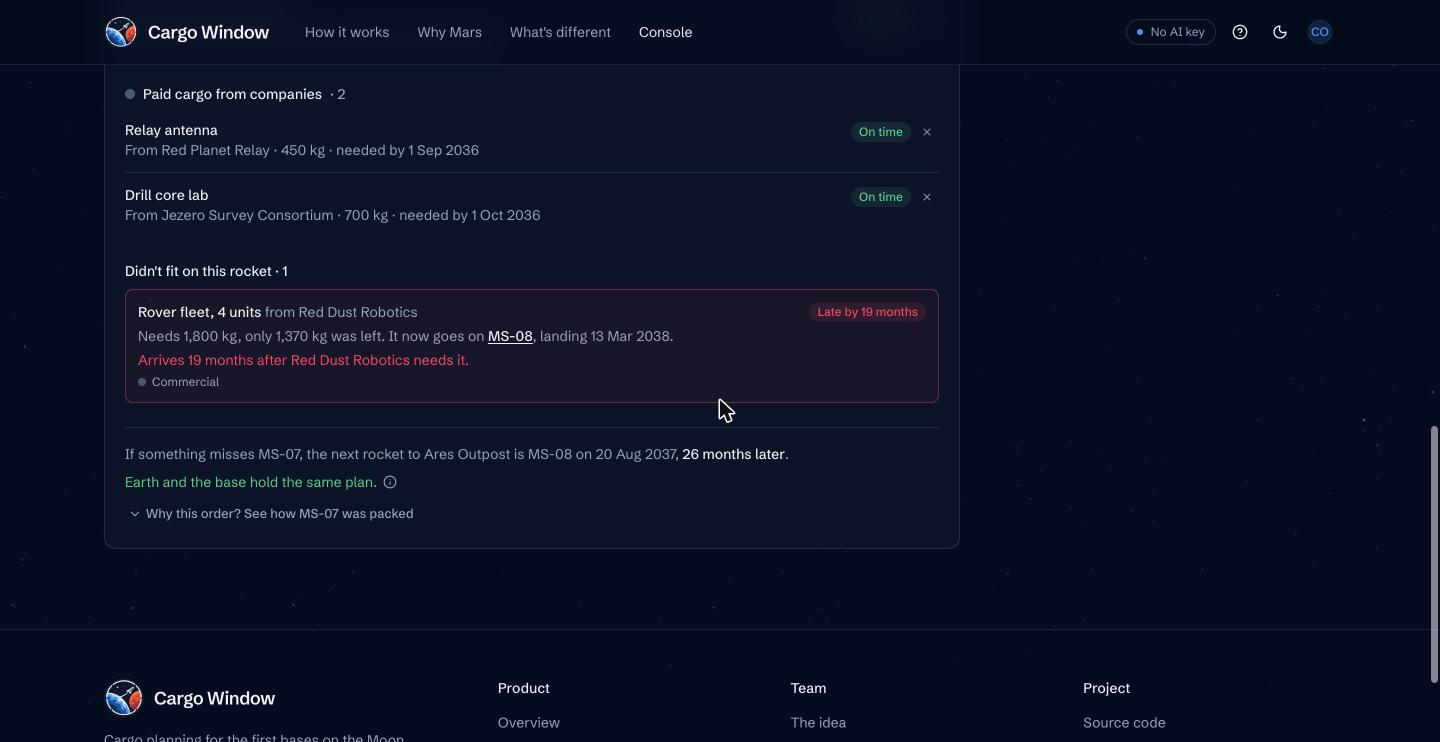Screen dimensions: 1440x742
Task: Click the 'No AI key' badge
Action: [x=1171, y=32]
